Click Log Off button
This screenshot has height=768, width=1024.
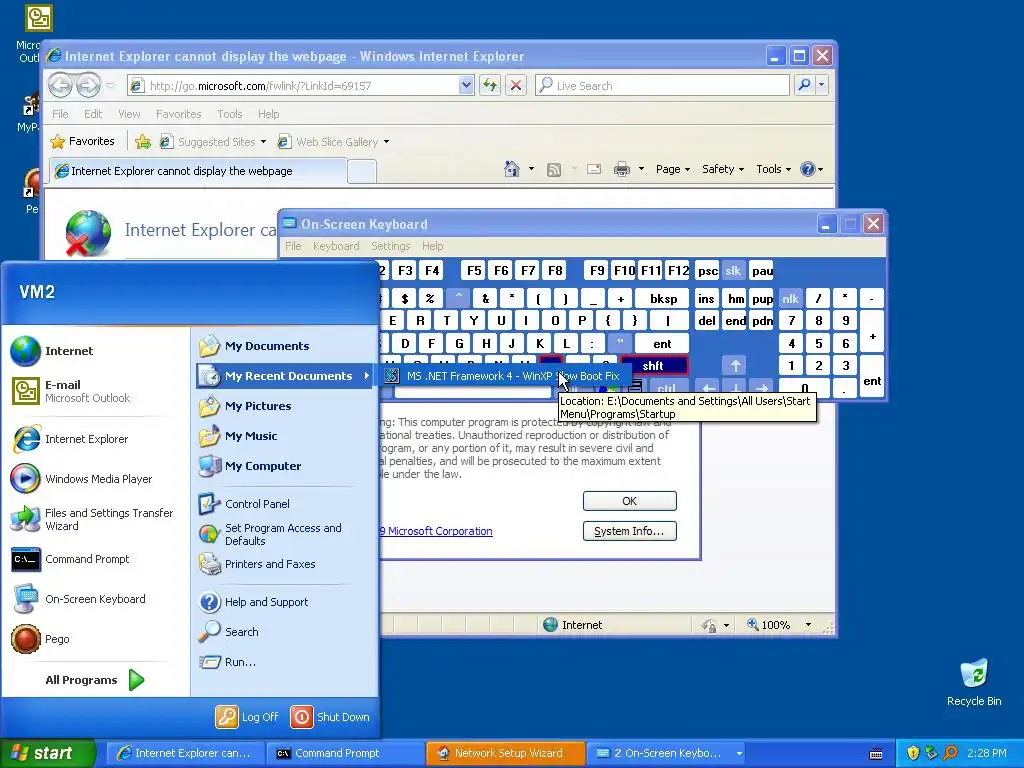coord(247,716)
